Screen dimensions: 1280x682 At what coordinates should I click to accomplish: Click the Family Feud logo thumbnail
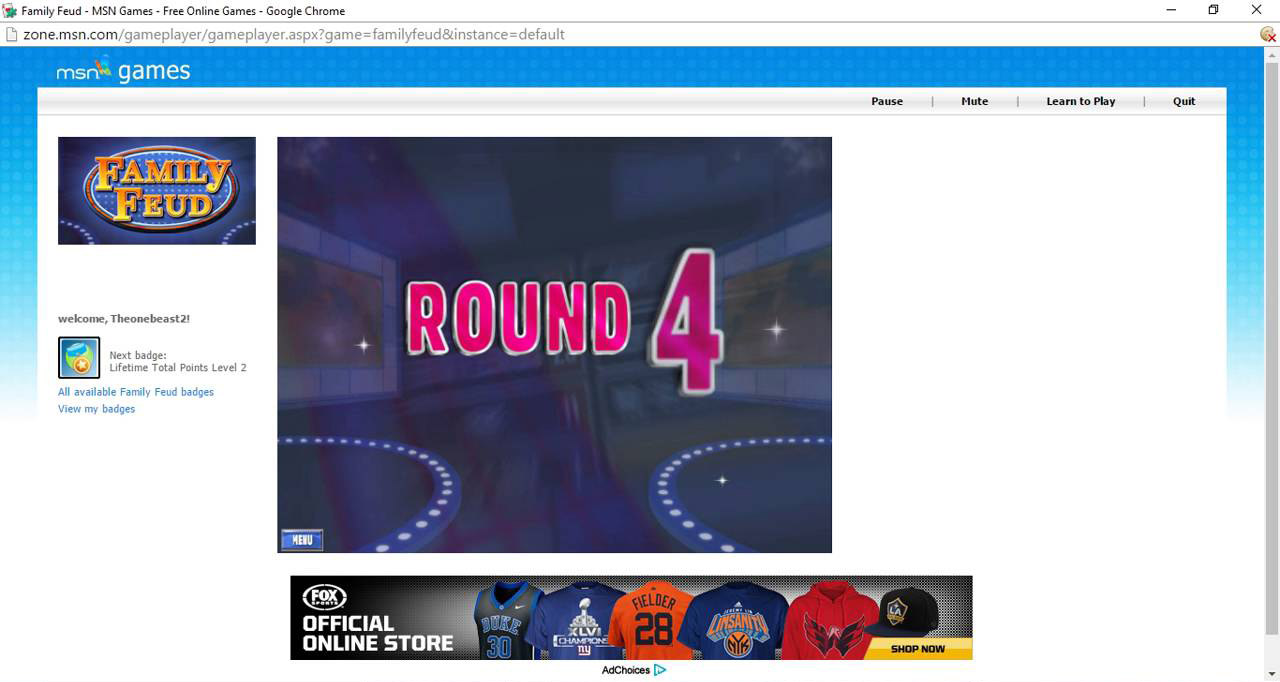tap(157, 191)
